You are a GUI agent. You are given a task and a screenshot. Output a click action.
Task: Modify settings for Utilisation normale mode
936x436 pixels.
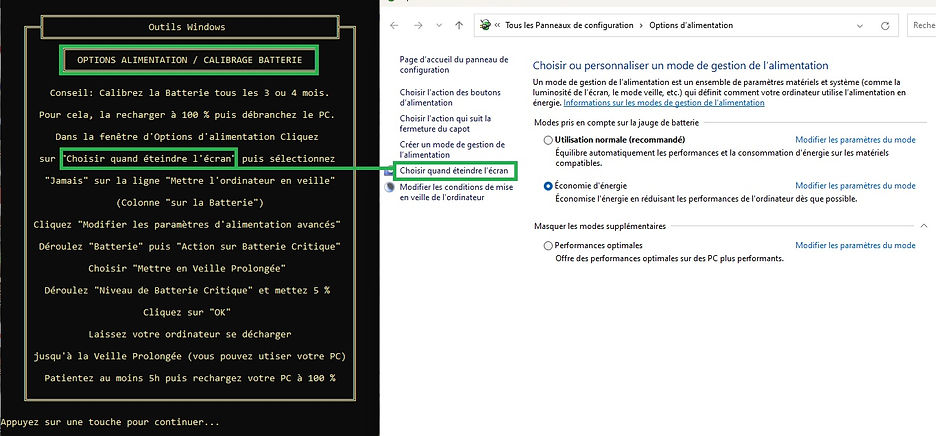point(855,140)
